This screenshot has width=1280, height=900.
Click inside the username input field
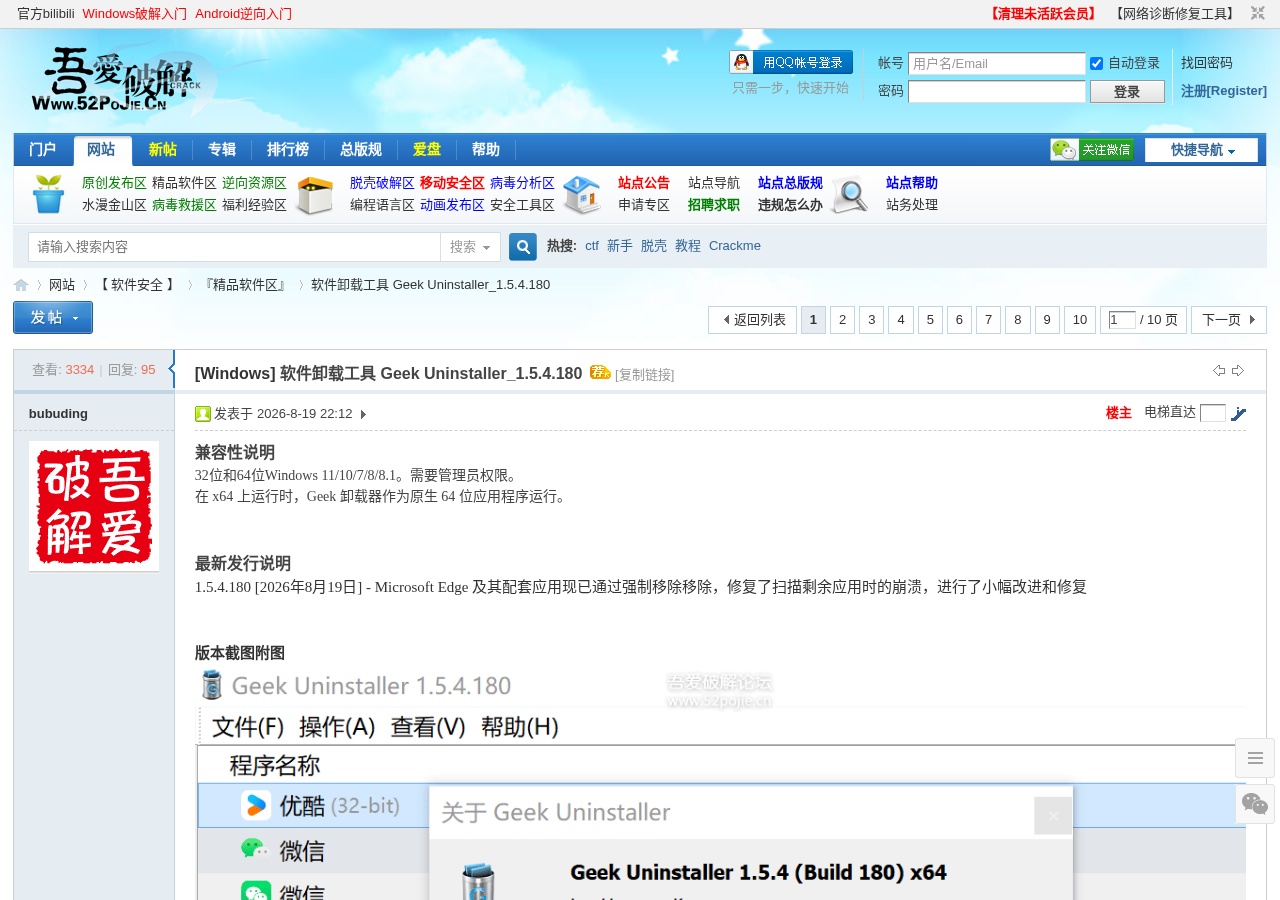pyautogui.click(x=997, y=64)
